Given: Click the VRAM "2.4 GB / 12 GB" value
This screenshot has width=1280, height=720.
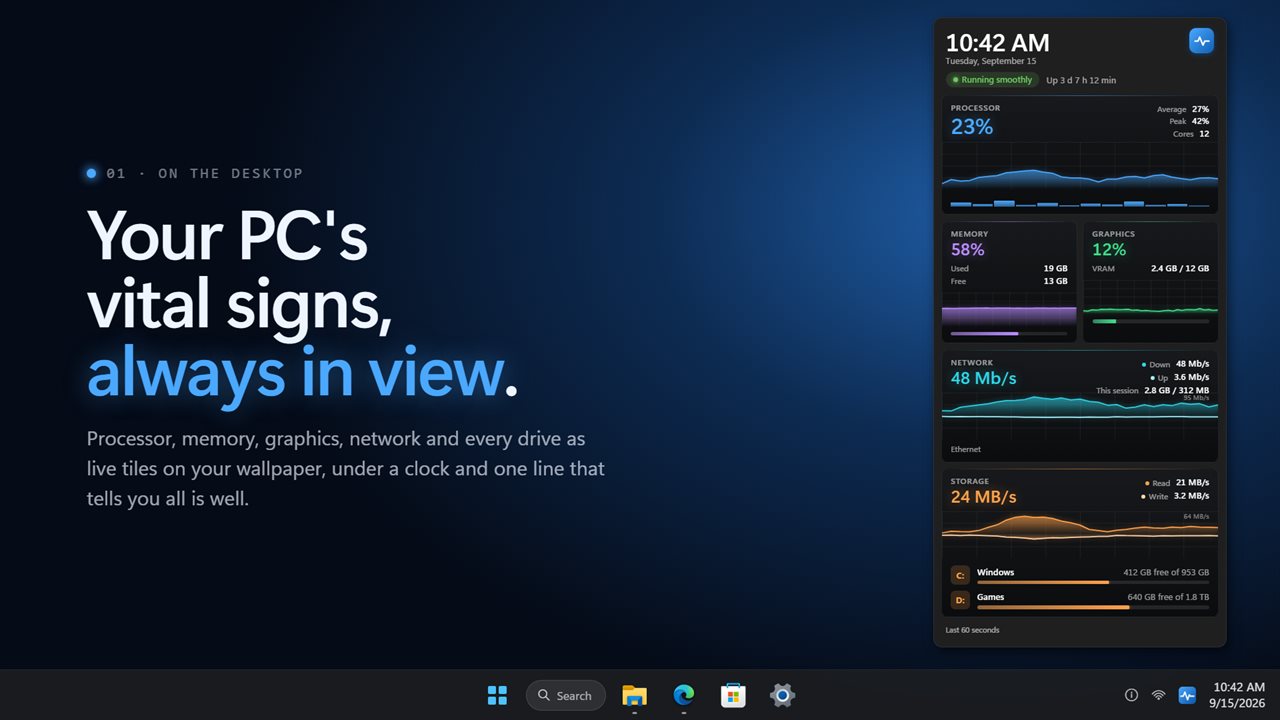Looking at the screenshot, I should pyautogui.click(x=1180, y=269).
